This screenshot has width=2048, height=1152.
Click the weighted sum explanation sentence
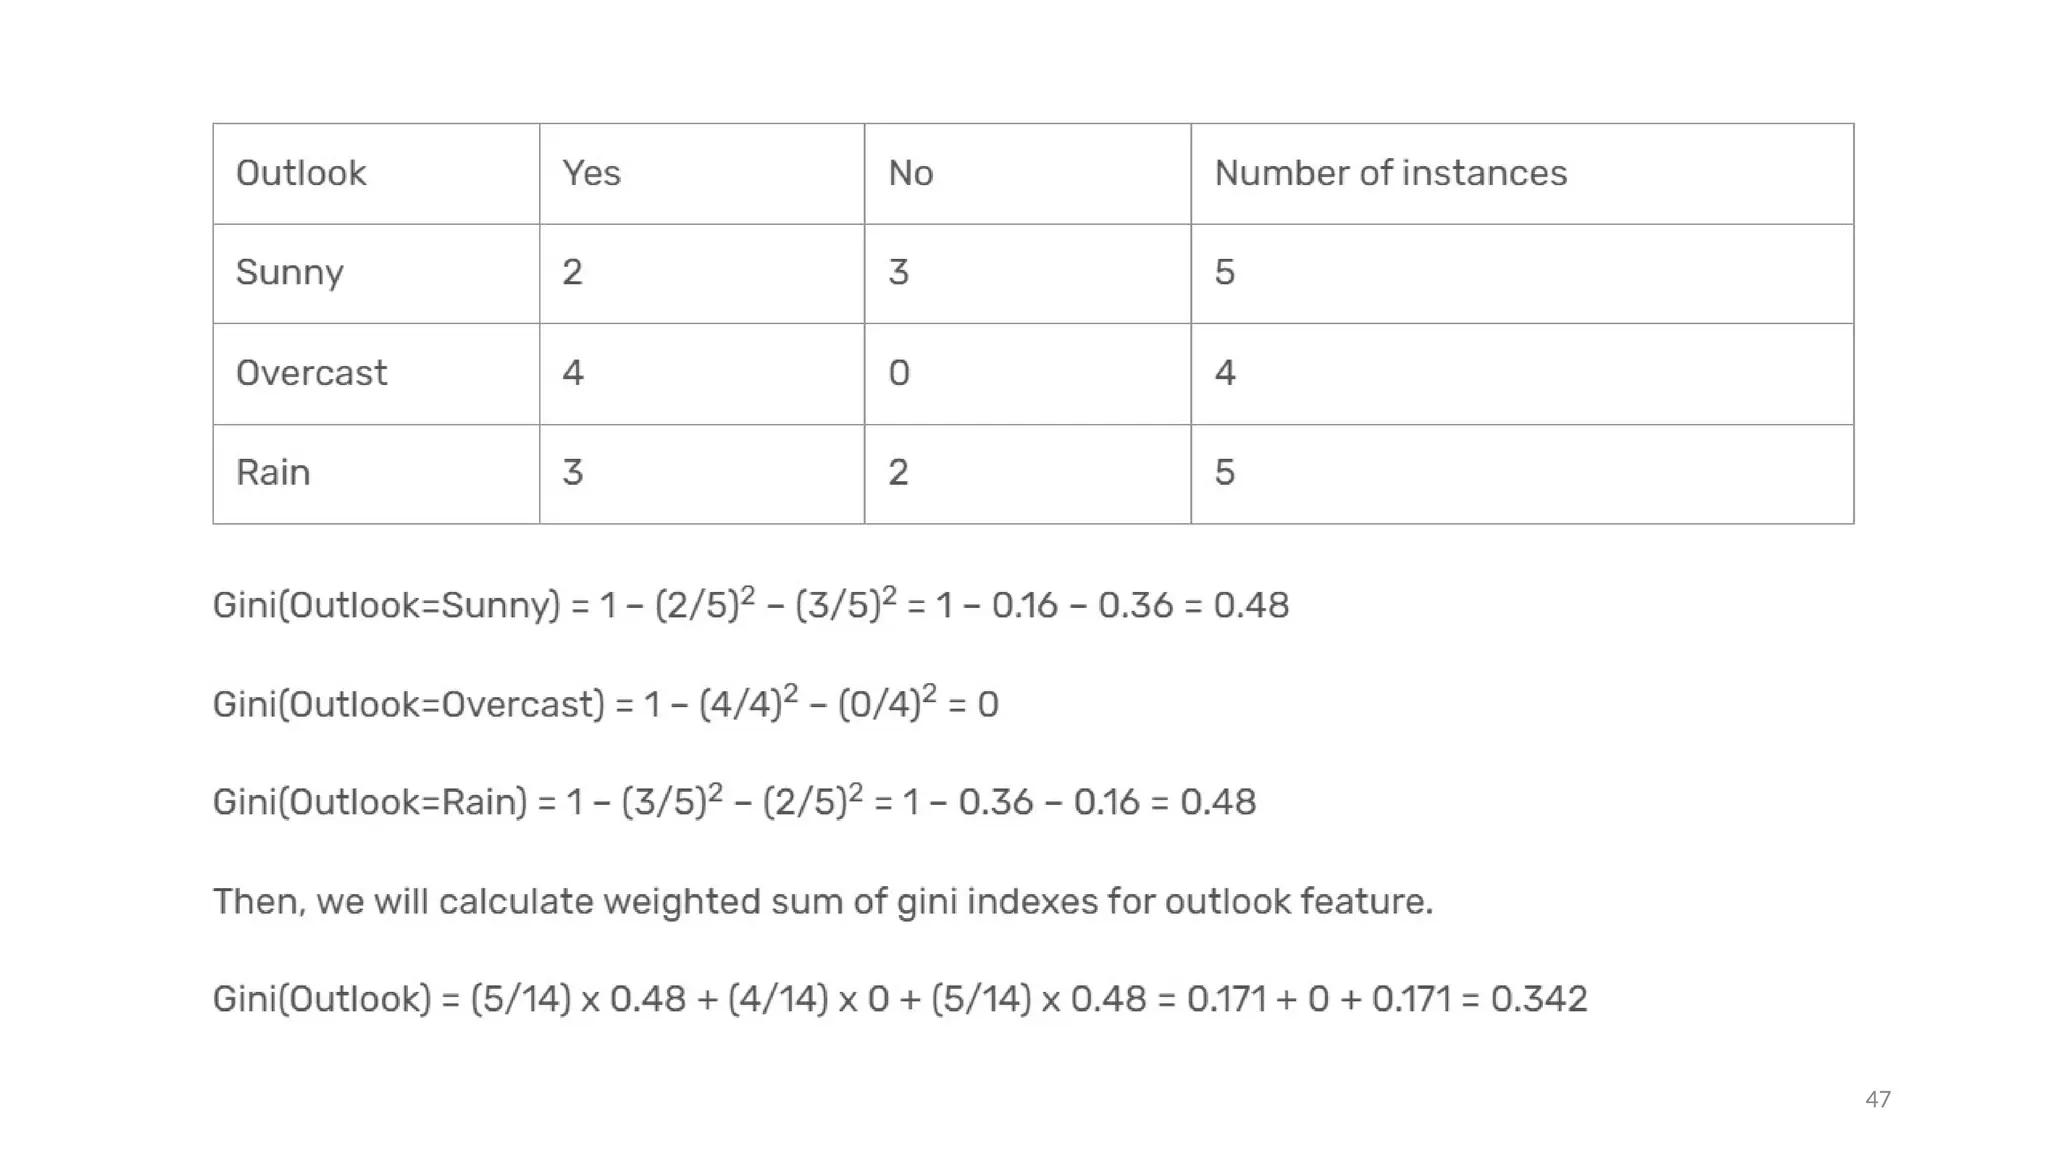(x=823, y=902)
